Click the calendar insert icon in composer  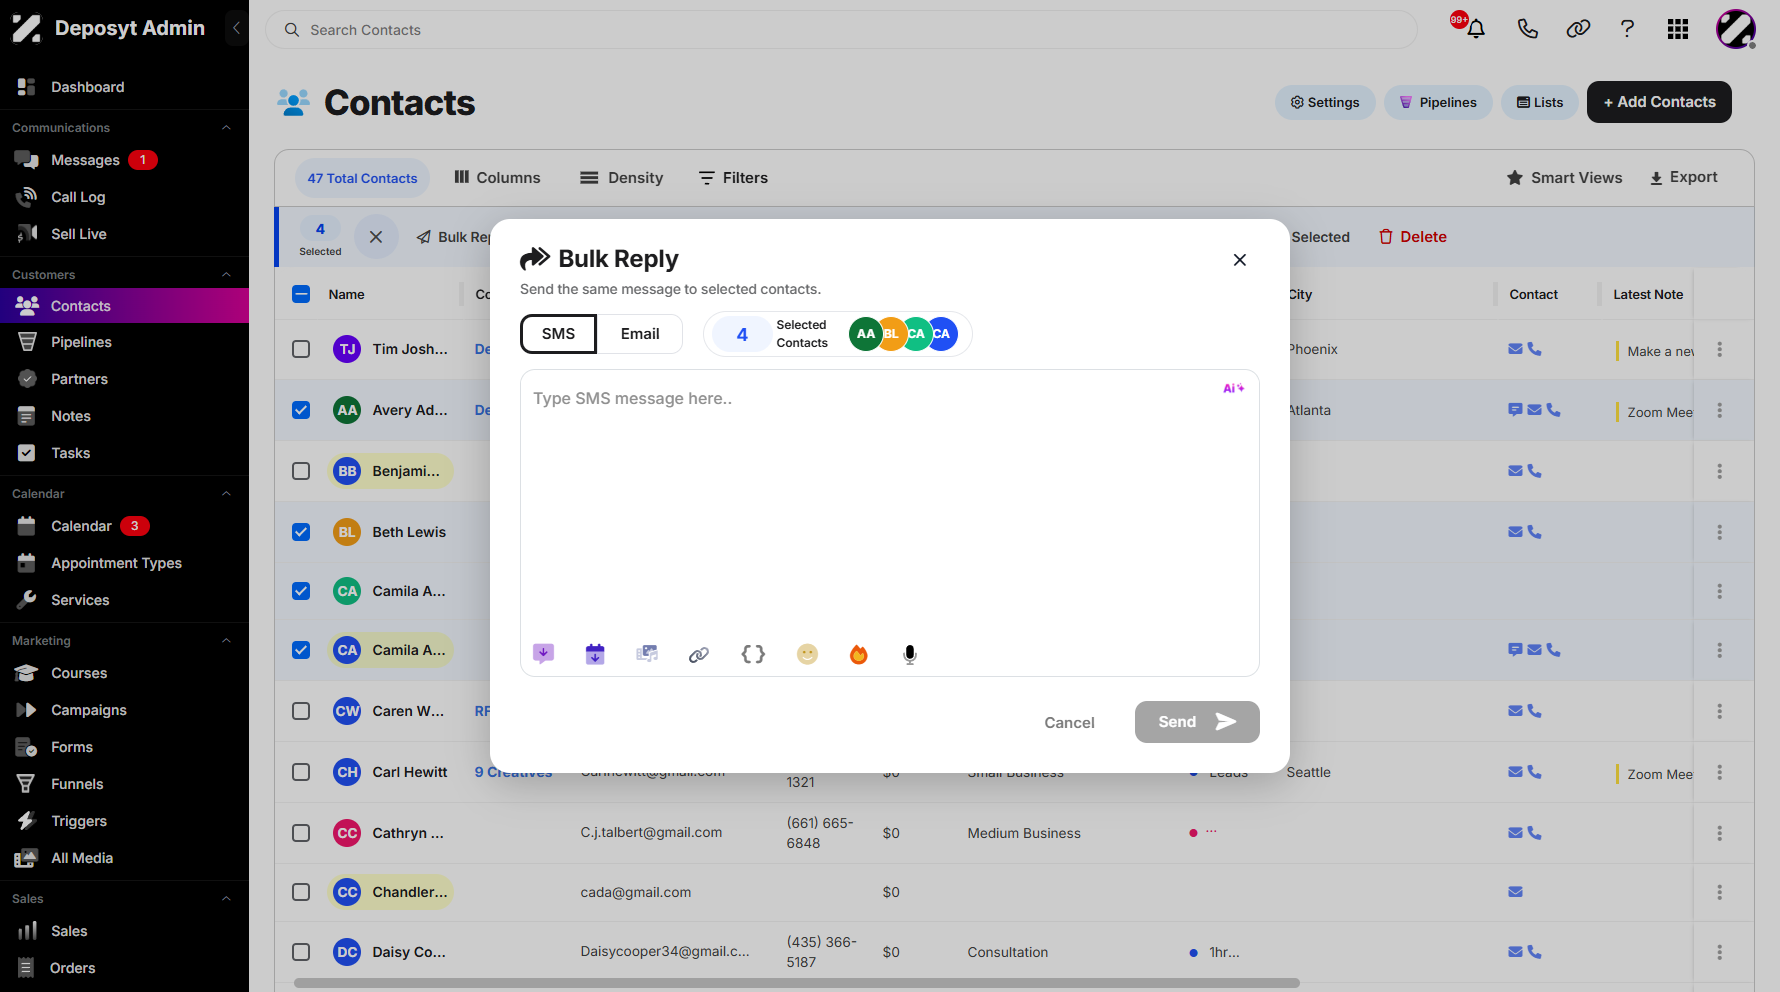click(595, 654)
